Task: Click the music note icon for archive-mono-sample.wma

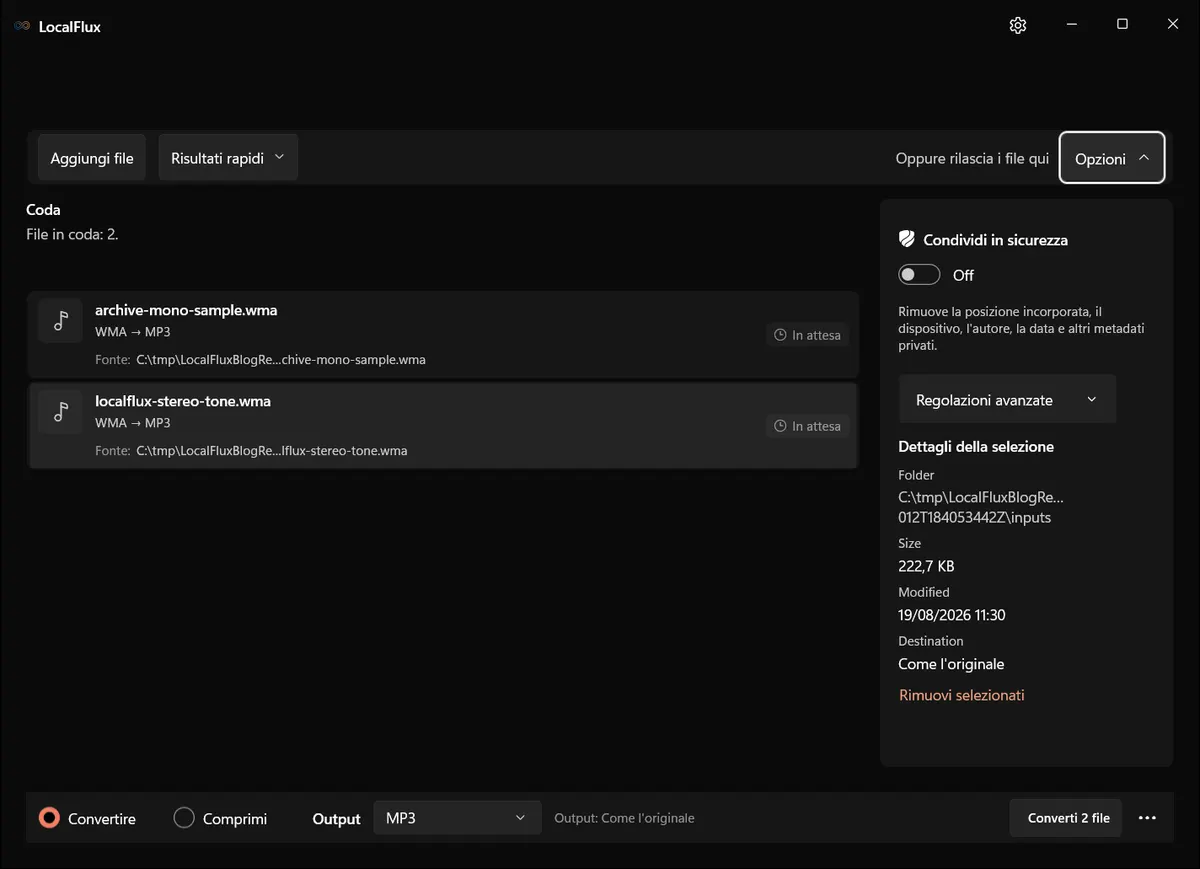Action: pos(61,320)
